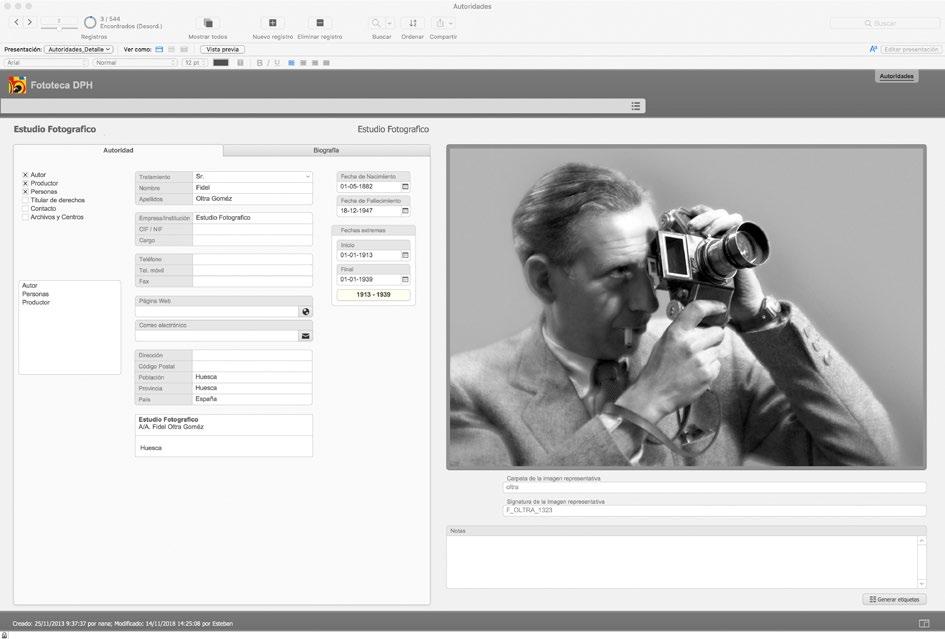Screen dimensions: 945x639
Task: Open the list menu icon in header bar
Action: 635,106
